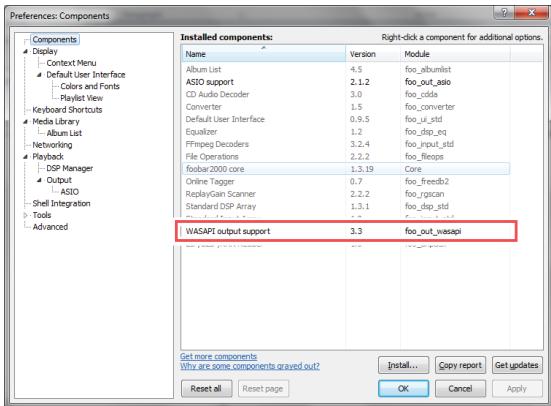Click foo_out_asio module cell
This screenshot has height=406, width=551.
point(428,82)
